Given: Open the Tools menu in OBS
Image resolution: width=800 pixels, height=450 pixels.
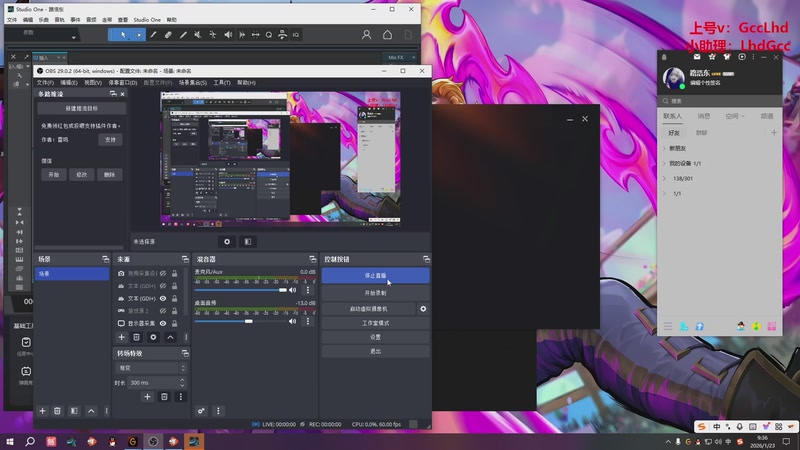Looking at the screenshot, I should [222, 83].
